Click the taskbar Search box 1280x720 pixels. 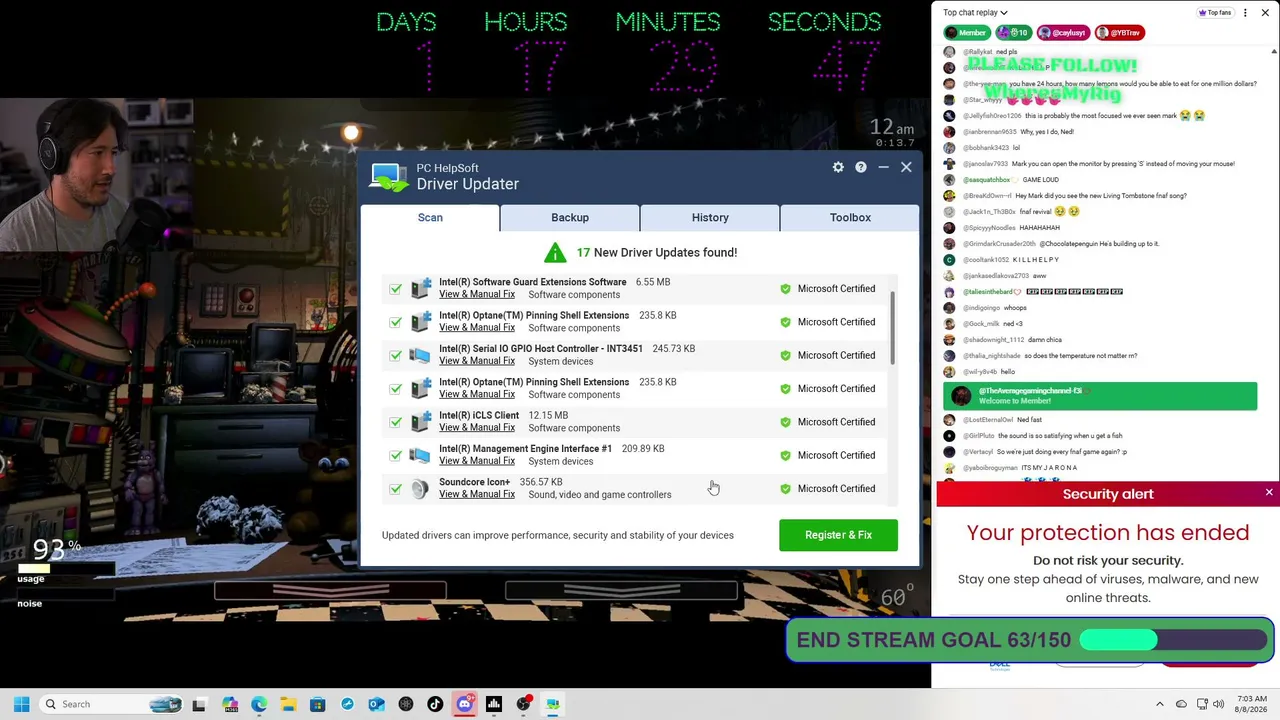pos(111,704)
